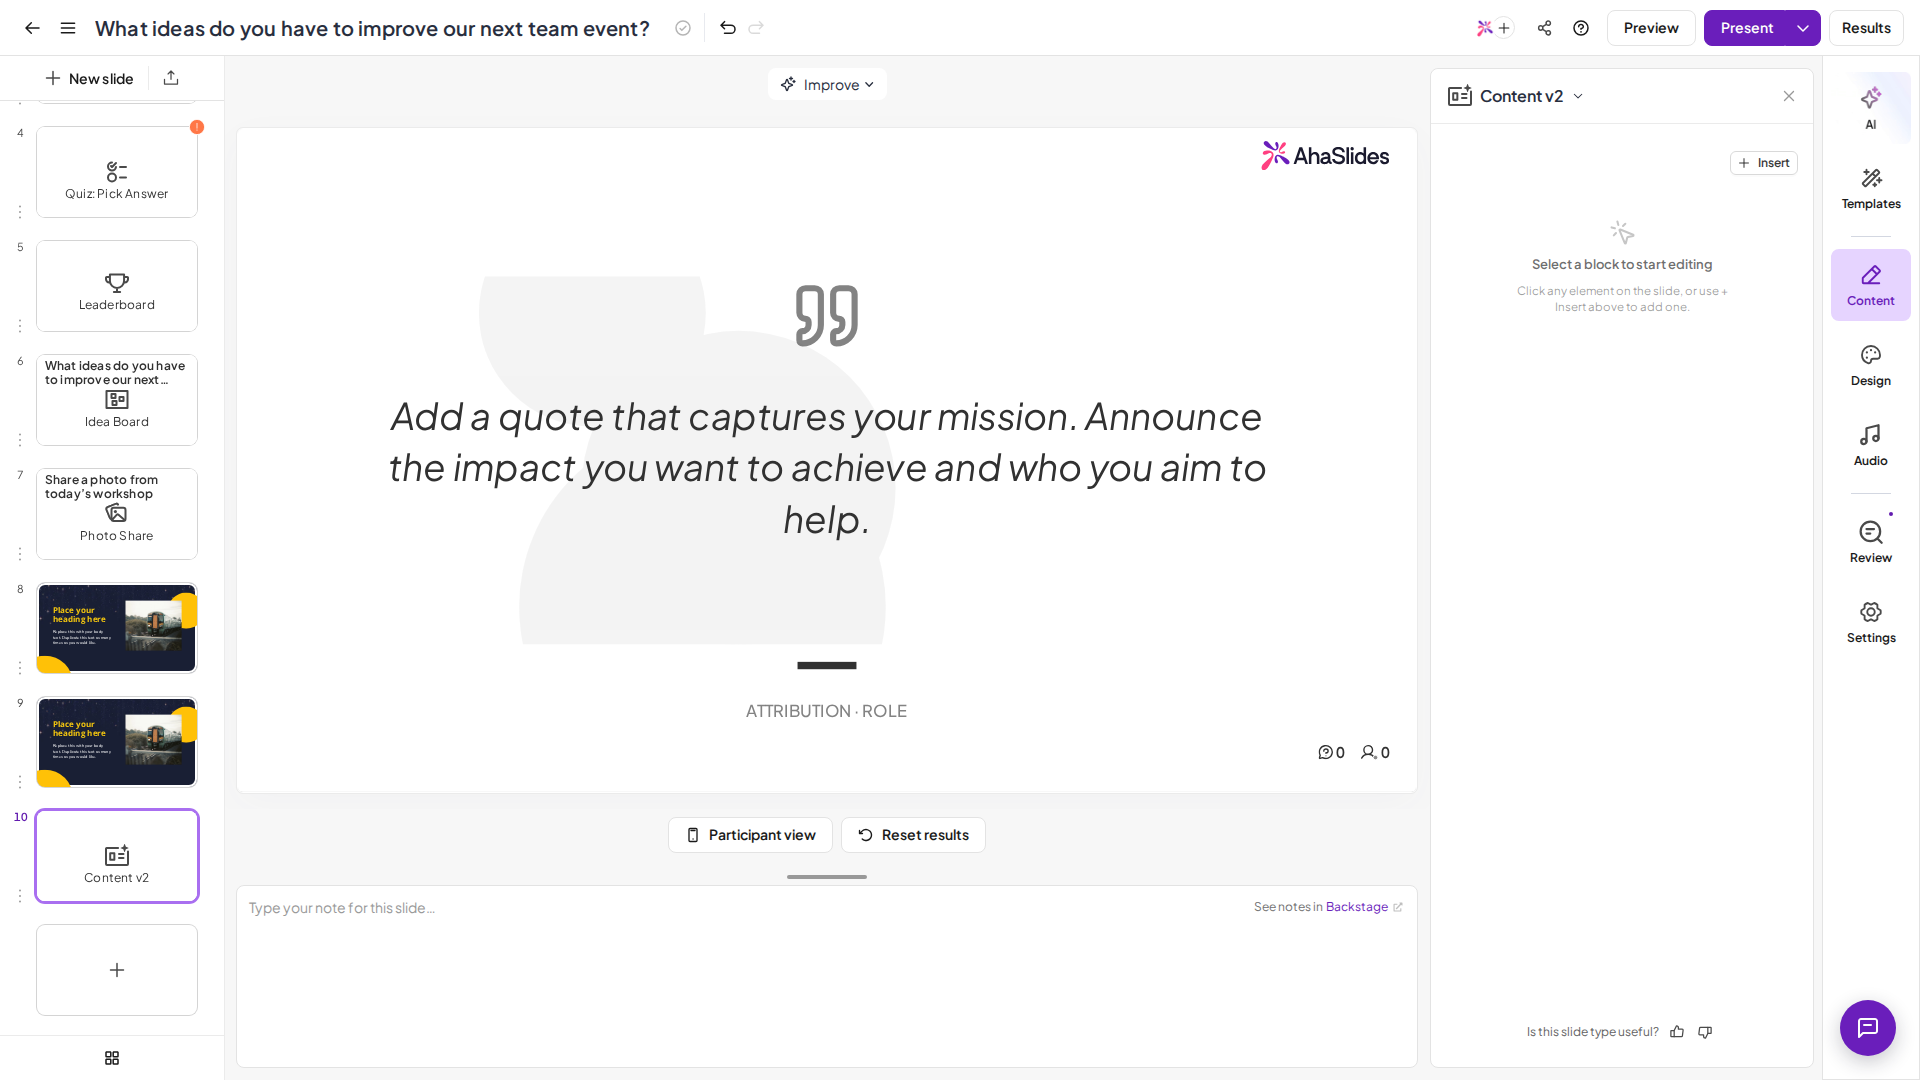Open the live chat bubble
The width and height of the screenshot is (1920, 1080).
1867,1027
